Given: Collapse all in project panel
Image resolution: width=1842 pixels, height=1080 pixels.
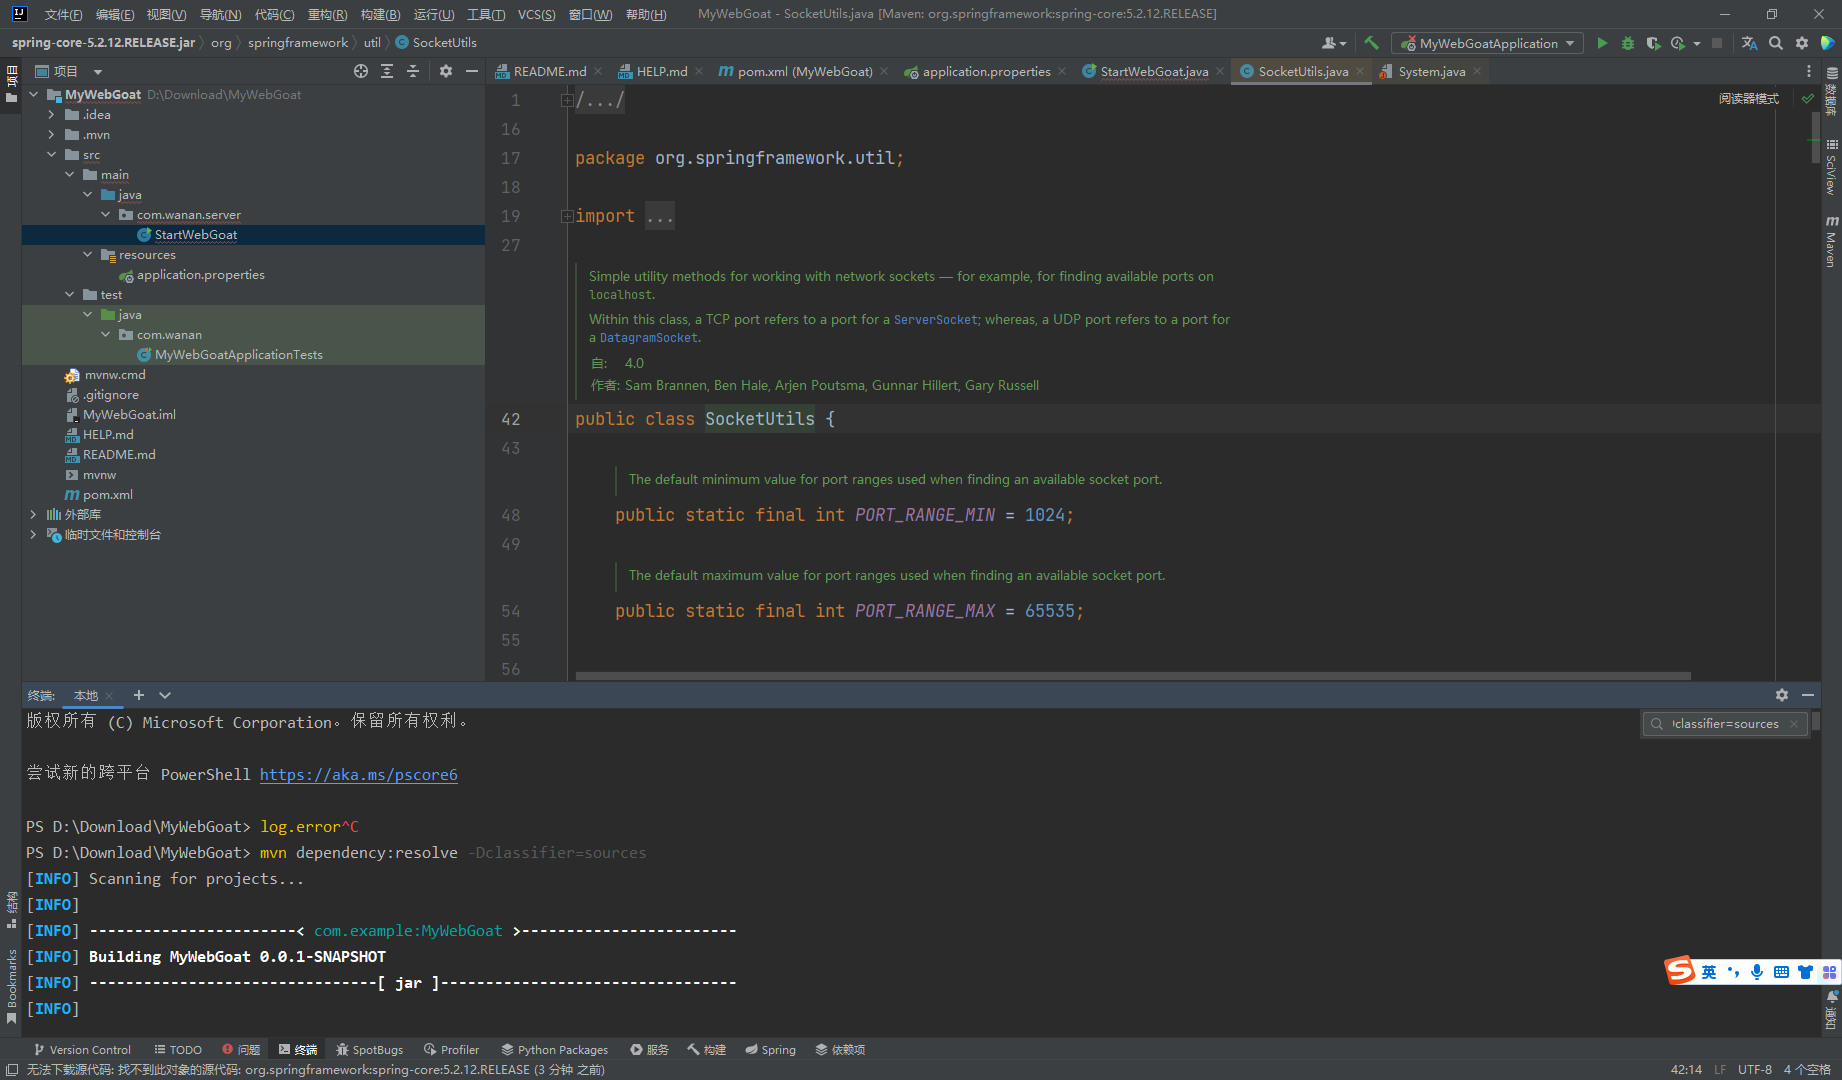Looking at the screenshot, I should [x=413, y=71].
